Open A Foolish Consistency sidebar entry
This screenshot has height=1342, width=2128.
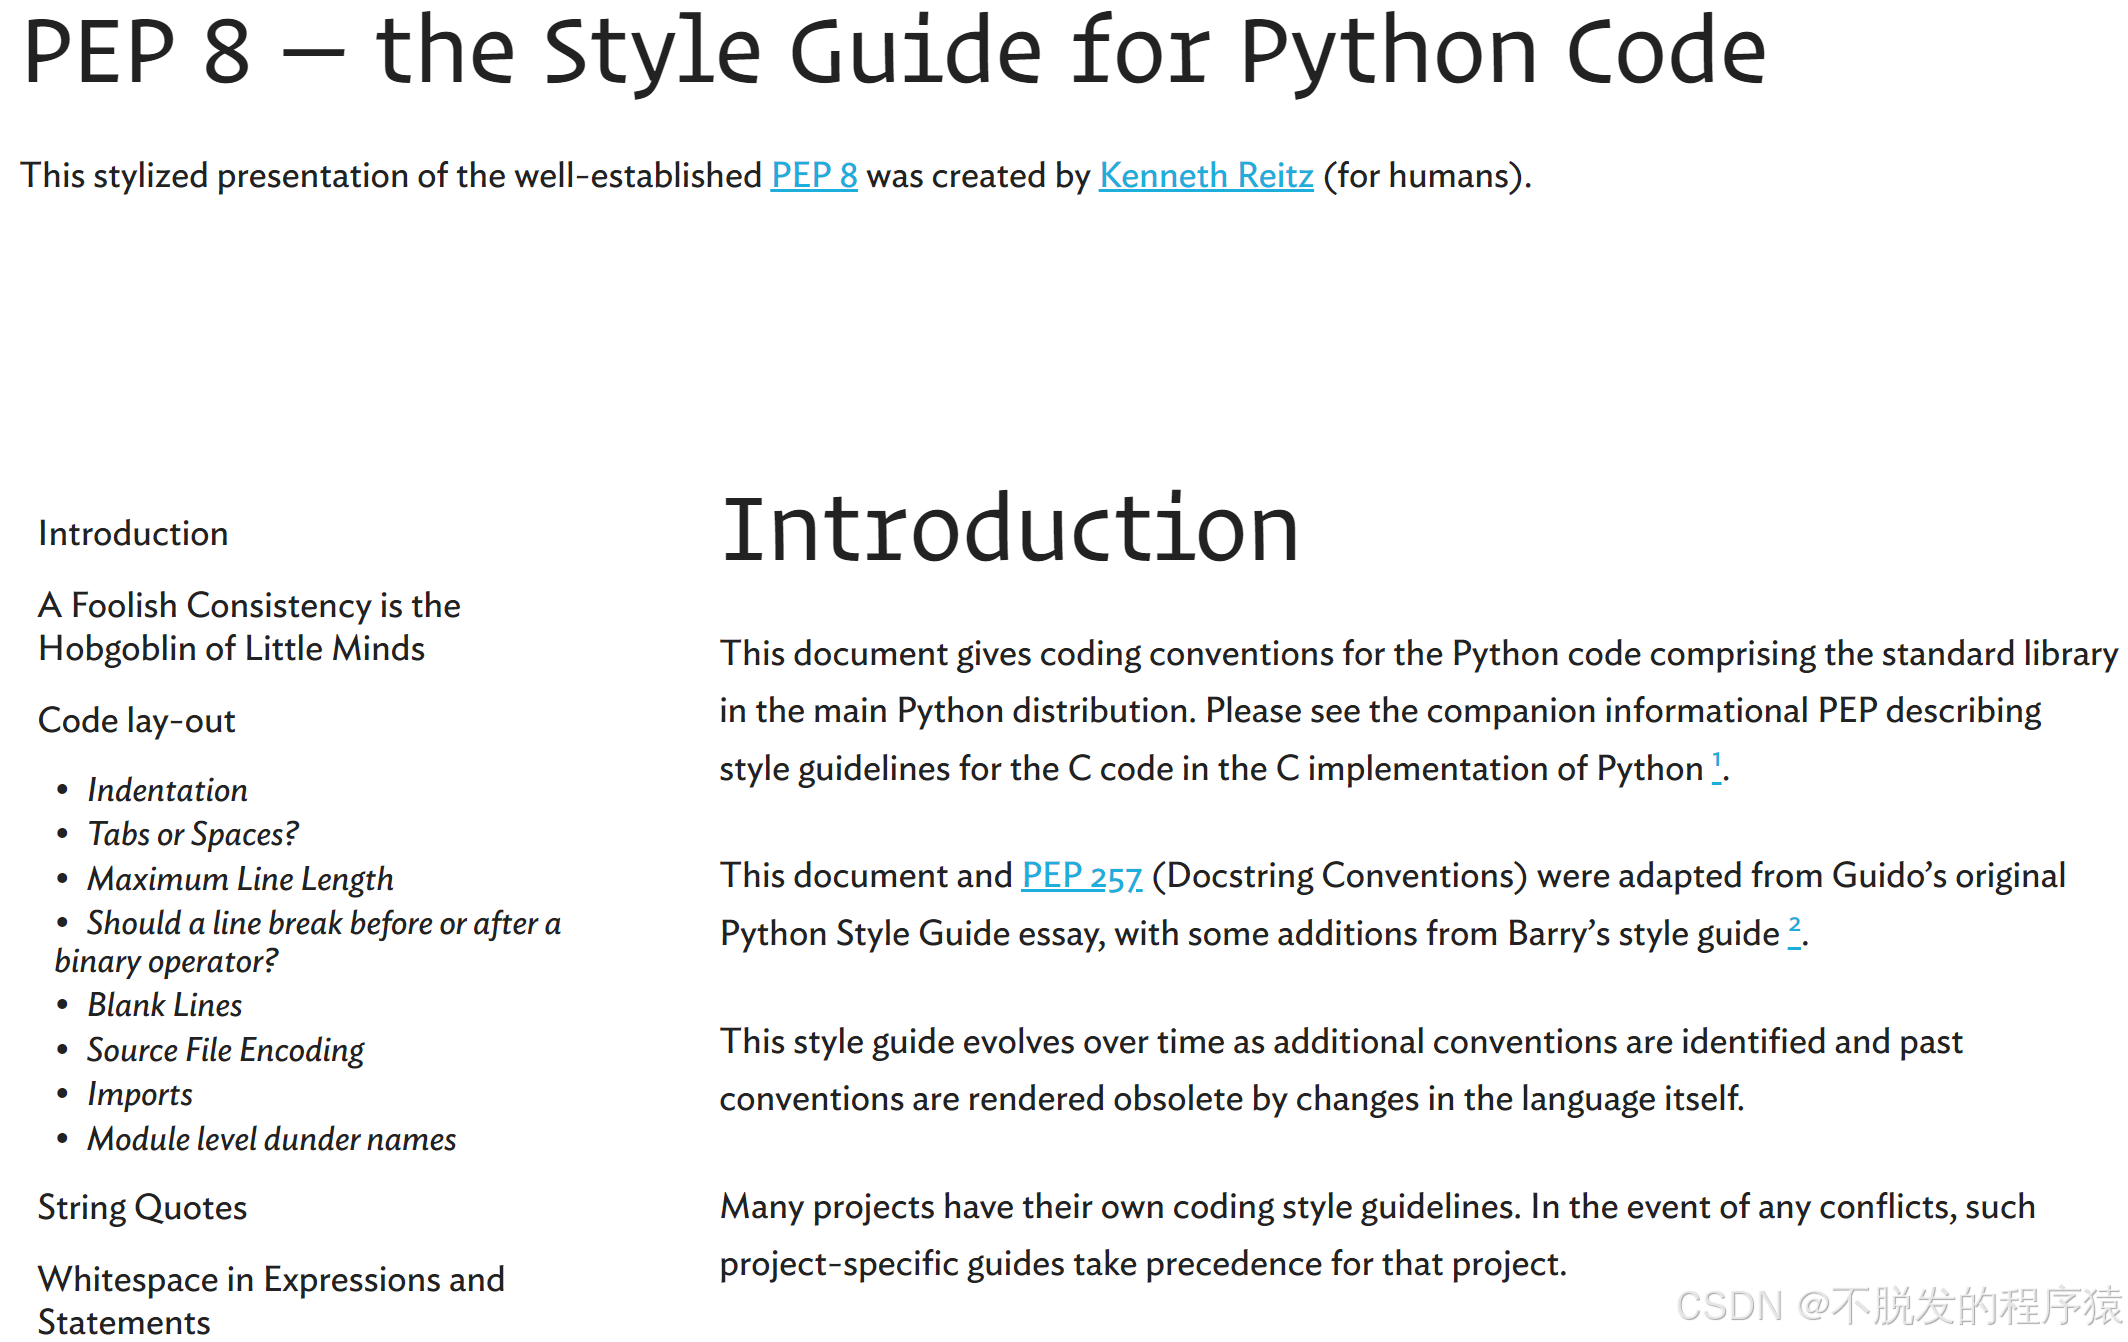249,627
